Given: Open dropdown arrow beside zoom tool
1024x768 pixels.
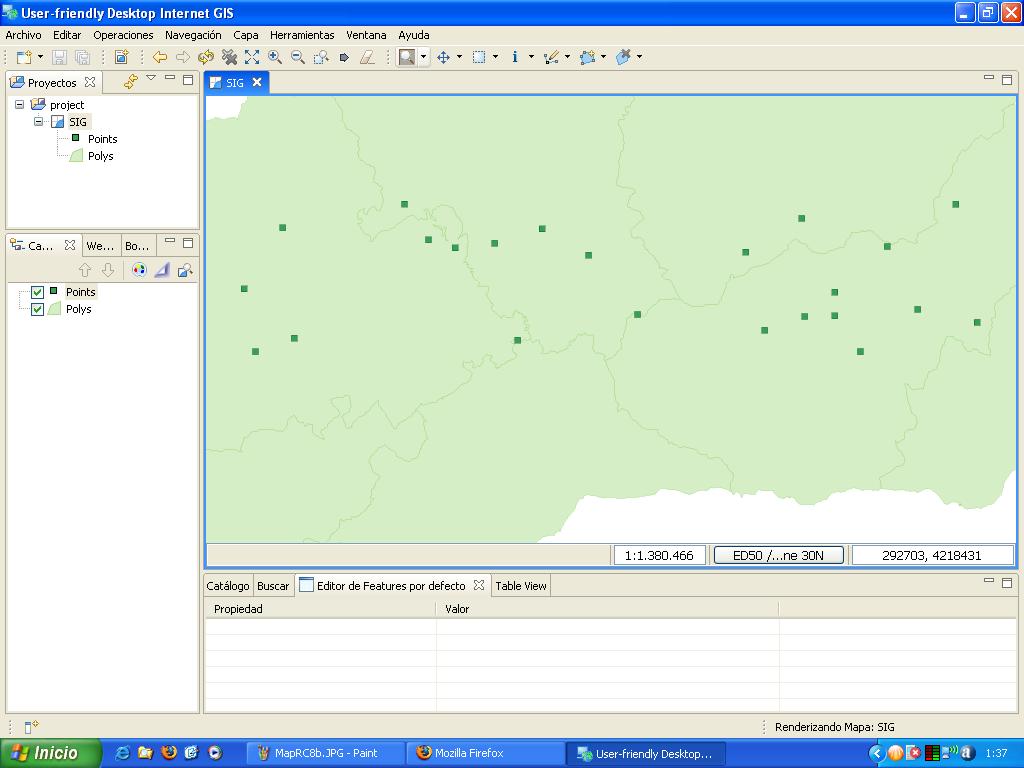Looking at the screenshot, I should pyautogui.click(x=424, y=58).
